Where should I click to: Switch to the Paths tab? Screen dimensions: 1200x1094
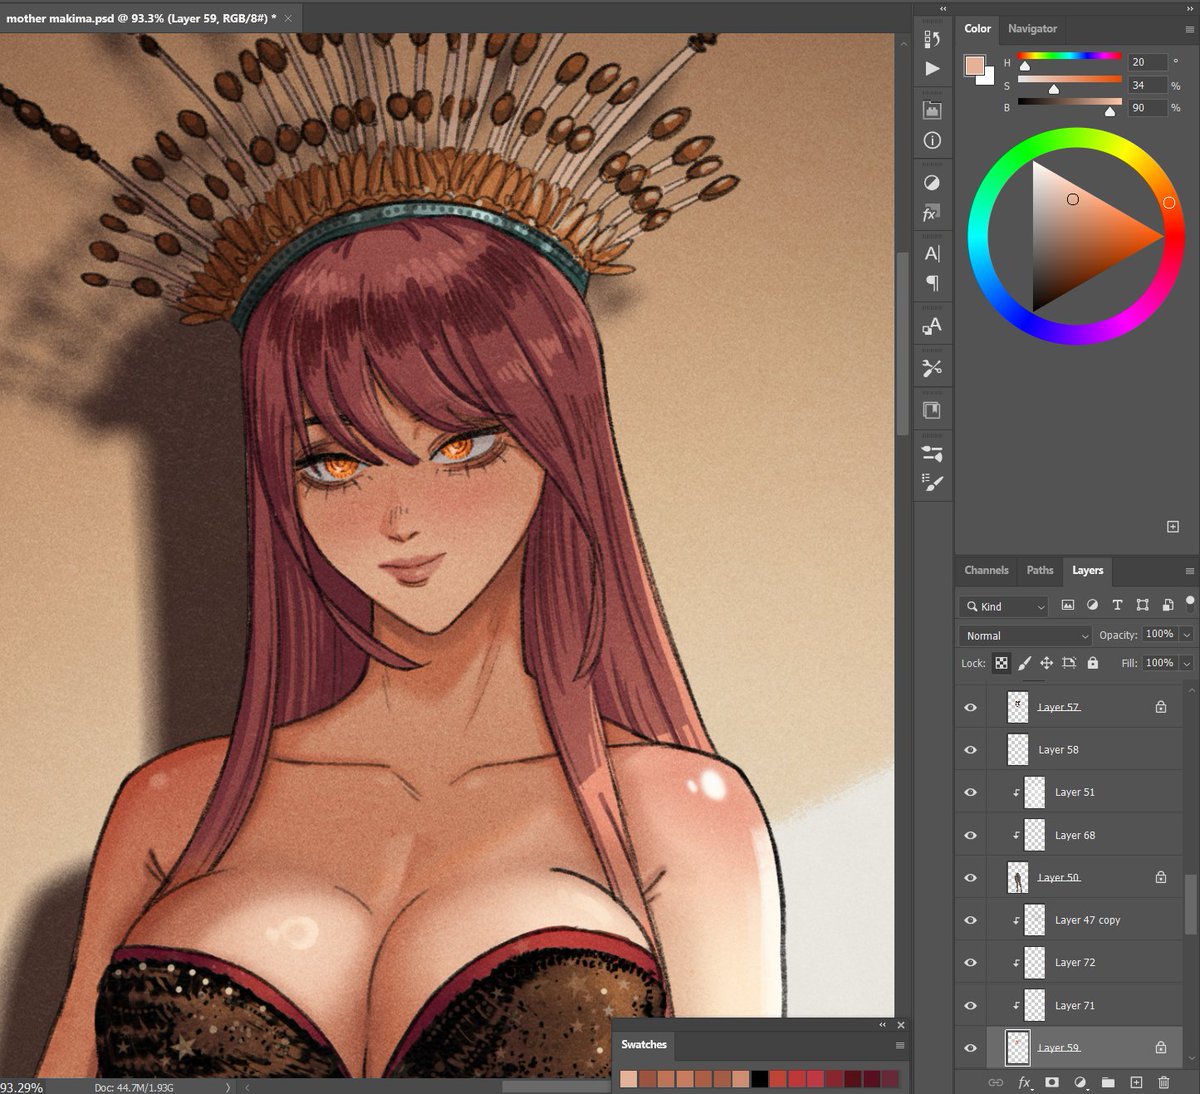pos(1040,570)
